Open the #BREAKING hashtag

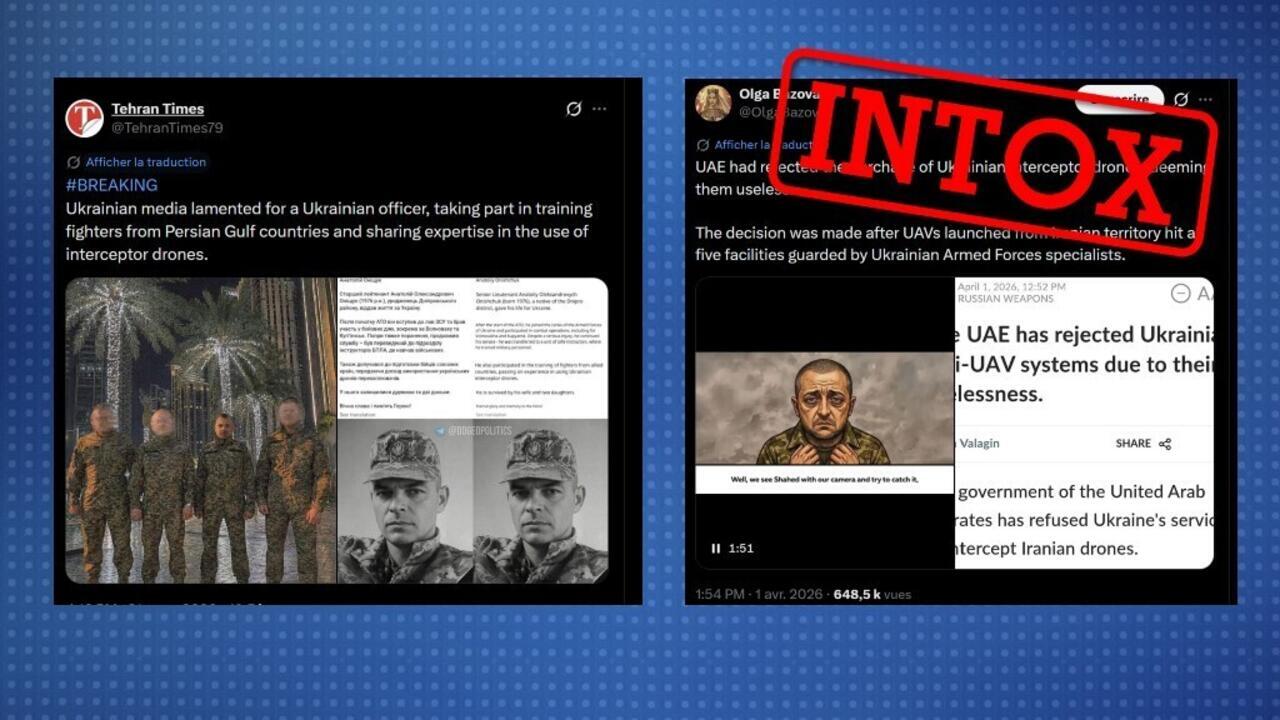[111, 185]
